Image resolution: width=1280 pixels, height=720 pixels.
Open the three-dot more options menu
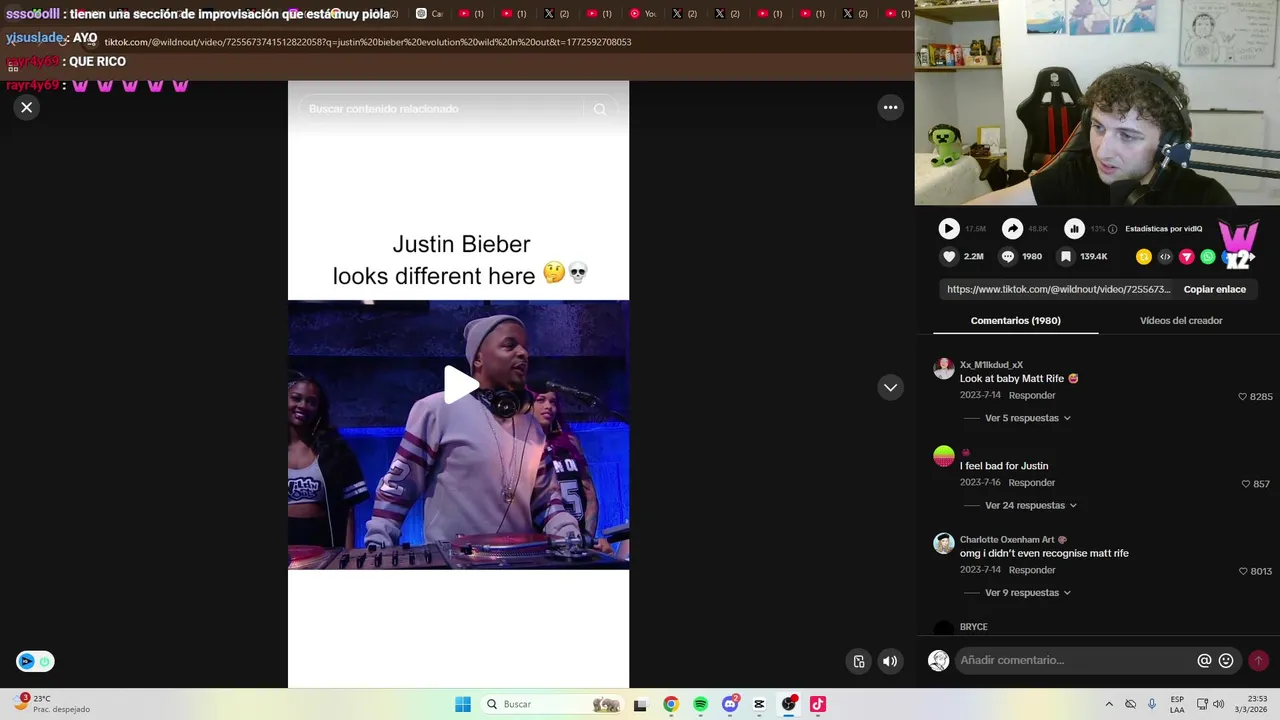tap(890, 107)
